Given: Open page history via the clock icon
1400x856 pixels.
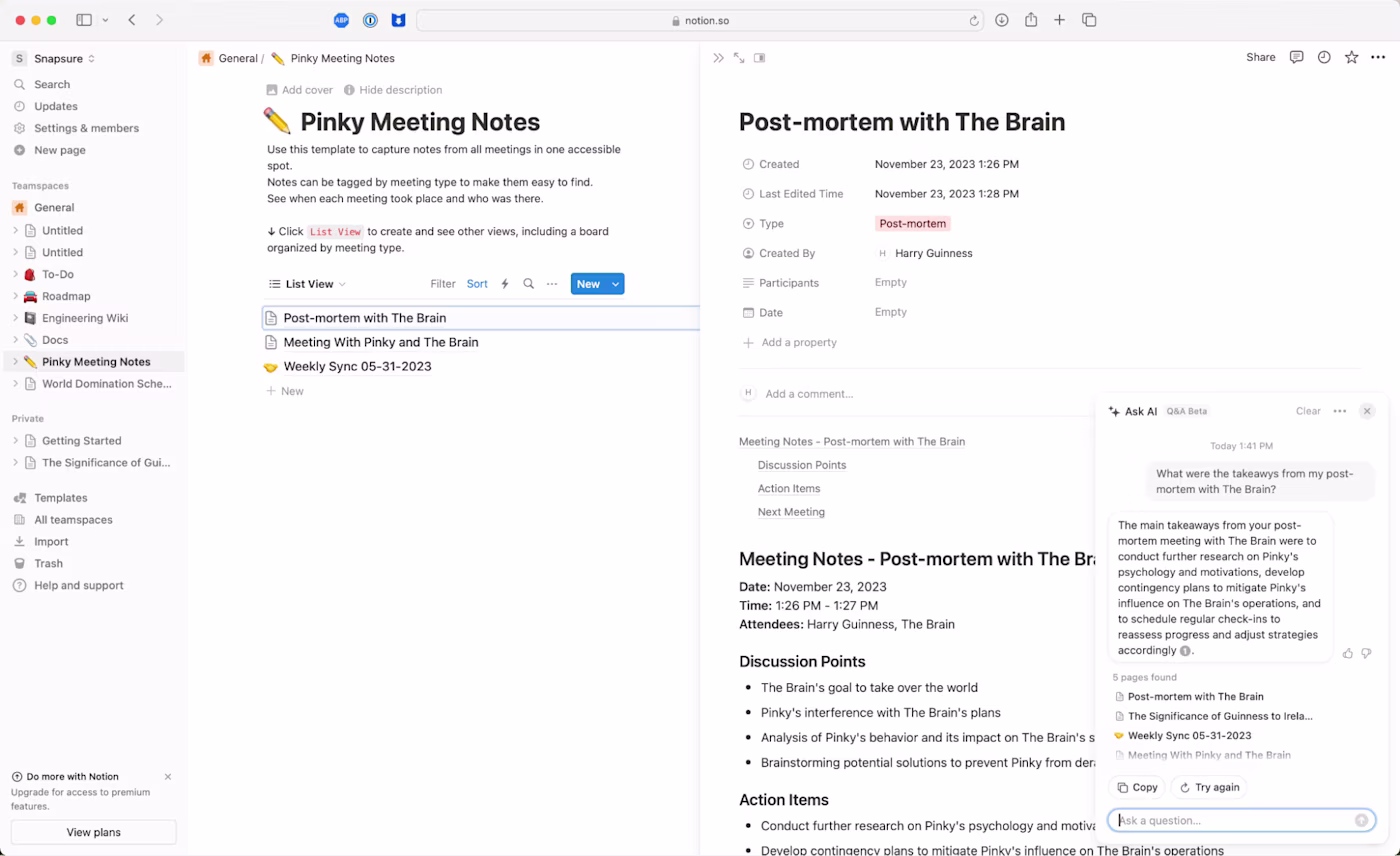Looking at the screenshot, I should [x=1324, y=57].
